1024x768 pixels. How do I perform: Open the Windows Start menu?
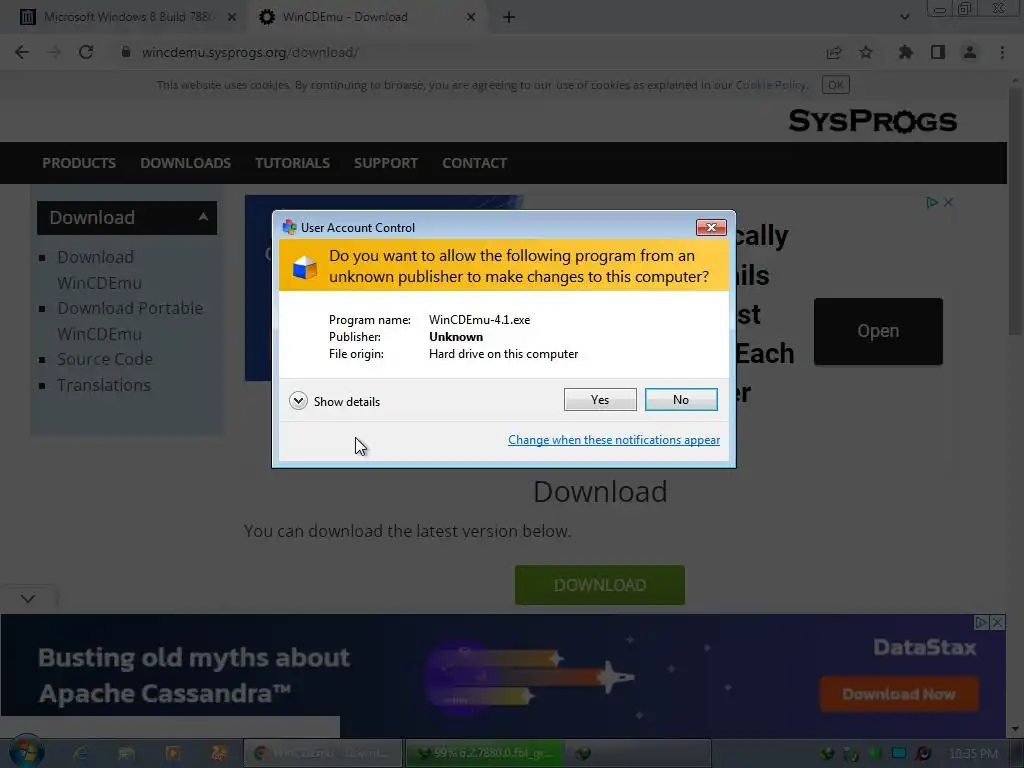click(25, 753)
